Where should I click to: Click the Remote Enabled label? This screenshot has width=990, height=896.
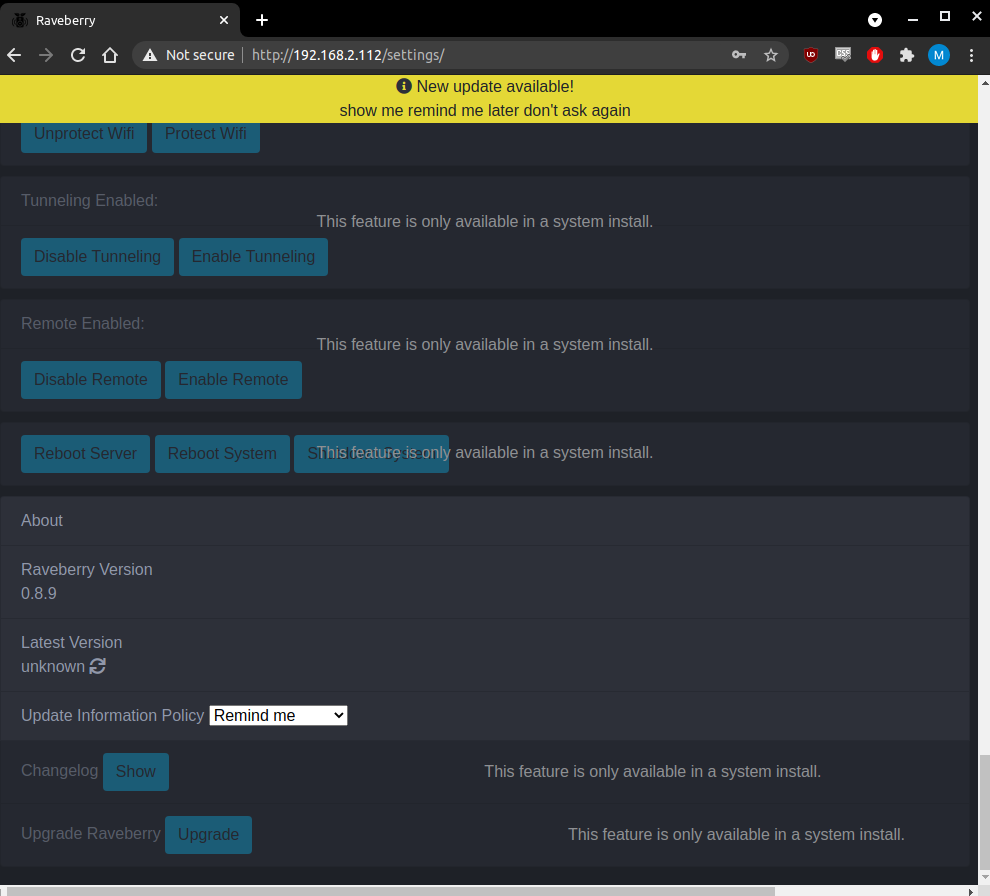pyautogui.click(x=83, y=323)
